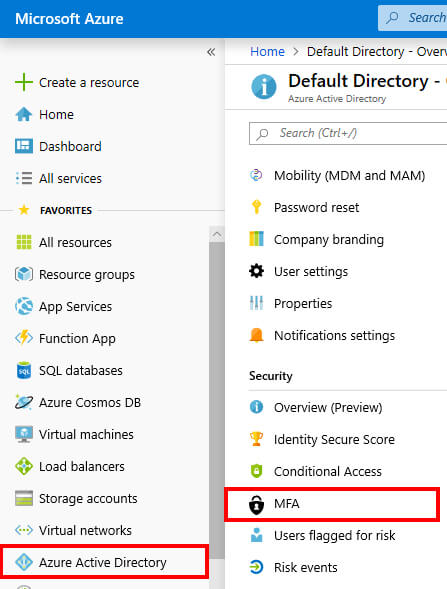Open Azure Cosmos DB planet icon

24,402
